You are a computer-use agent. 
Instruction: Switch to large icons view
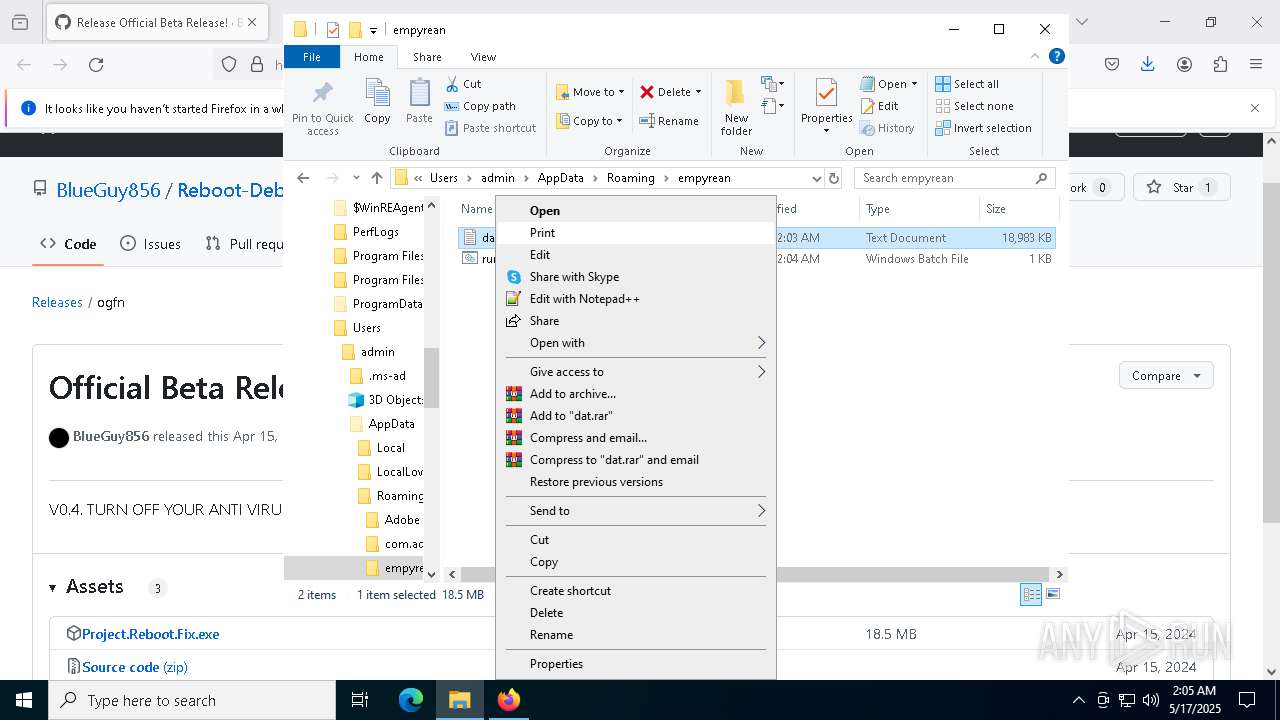pos(1052,594)
